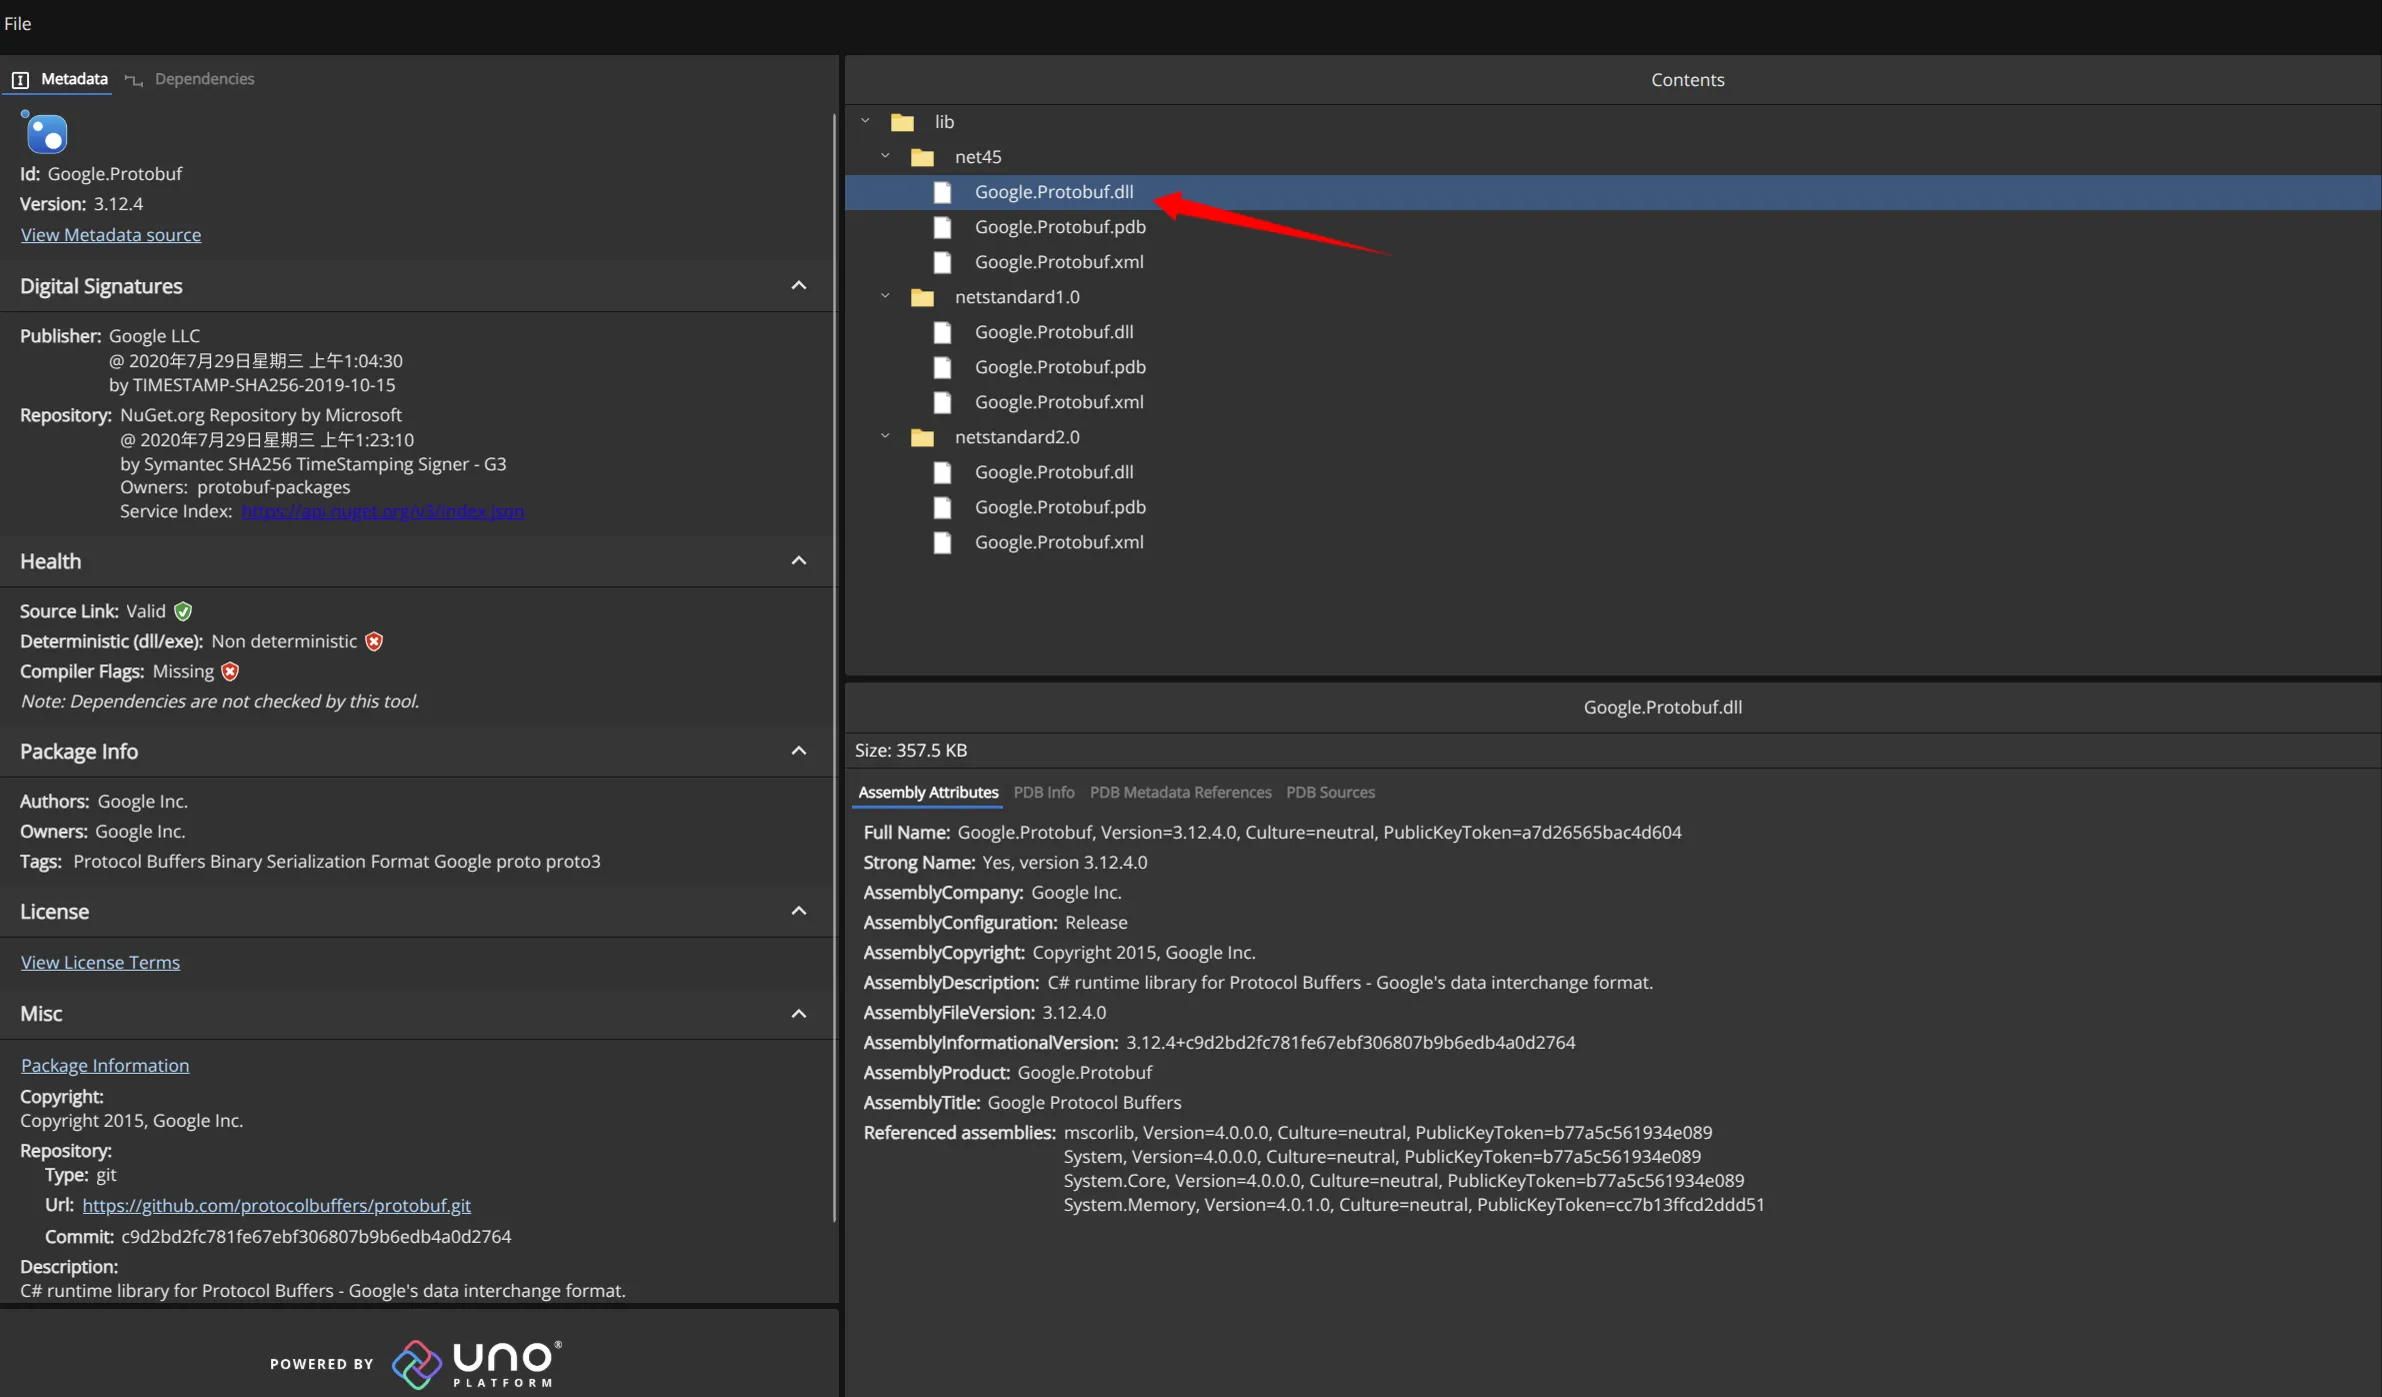Collapse the License section chevron

(x=798, y=911)
